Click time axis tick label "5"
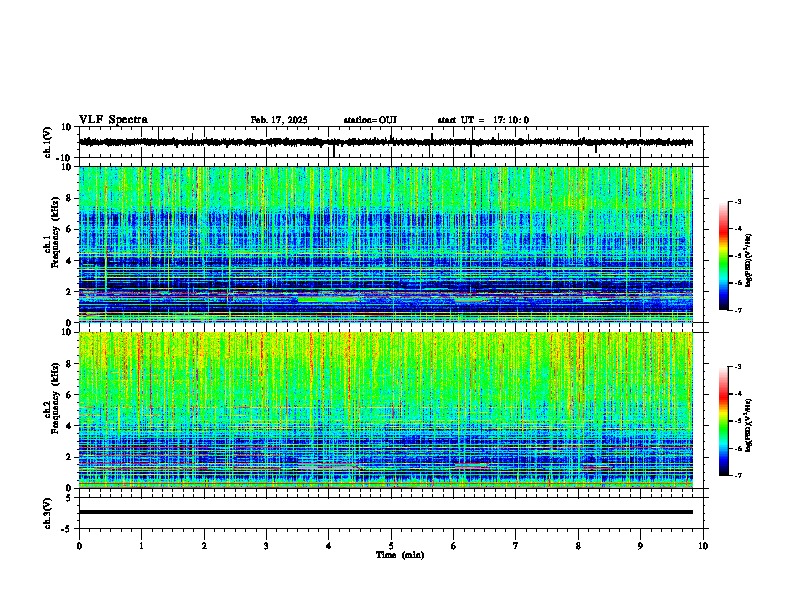This screenshot has height=612, width=792. pos(391,546)
